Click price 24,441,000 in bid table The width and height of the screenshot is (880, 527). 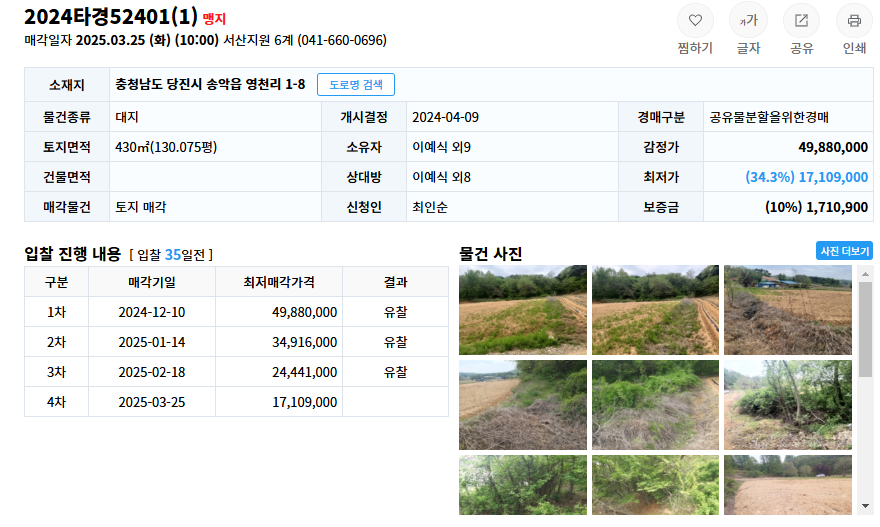tap(304, 372)
